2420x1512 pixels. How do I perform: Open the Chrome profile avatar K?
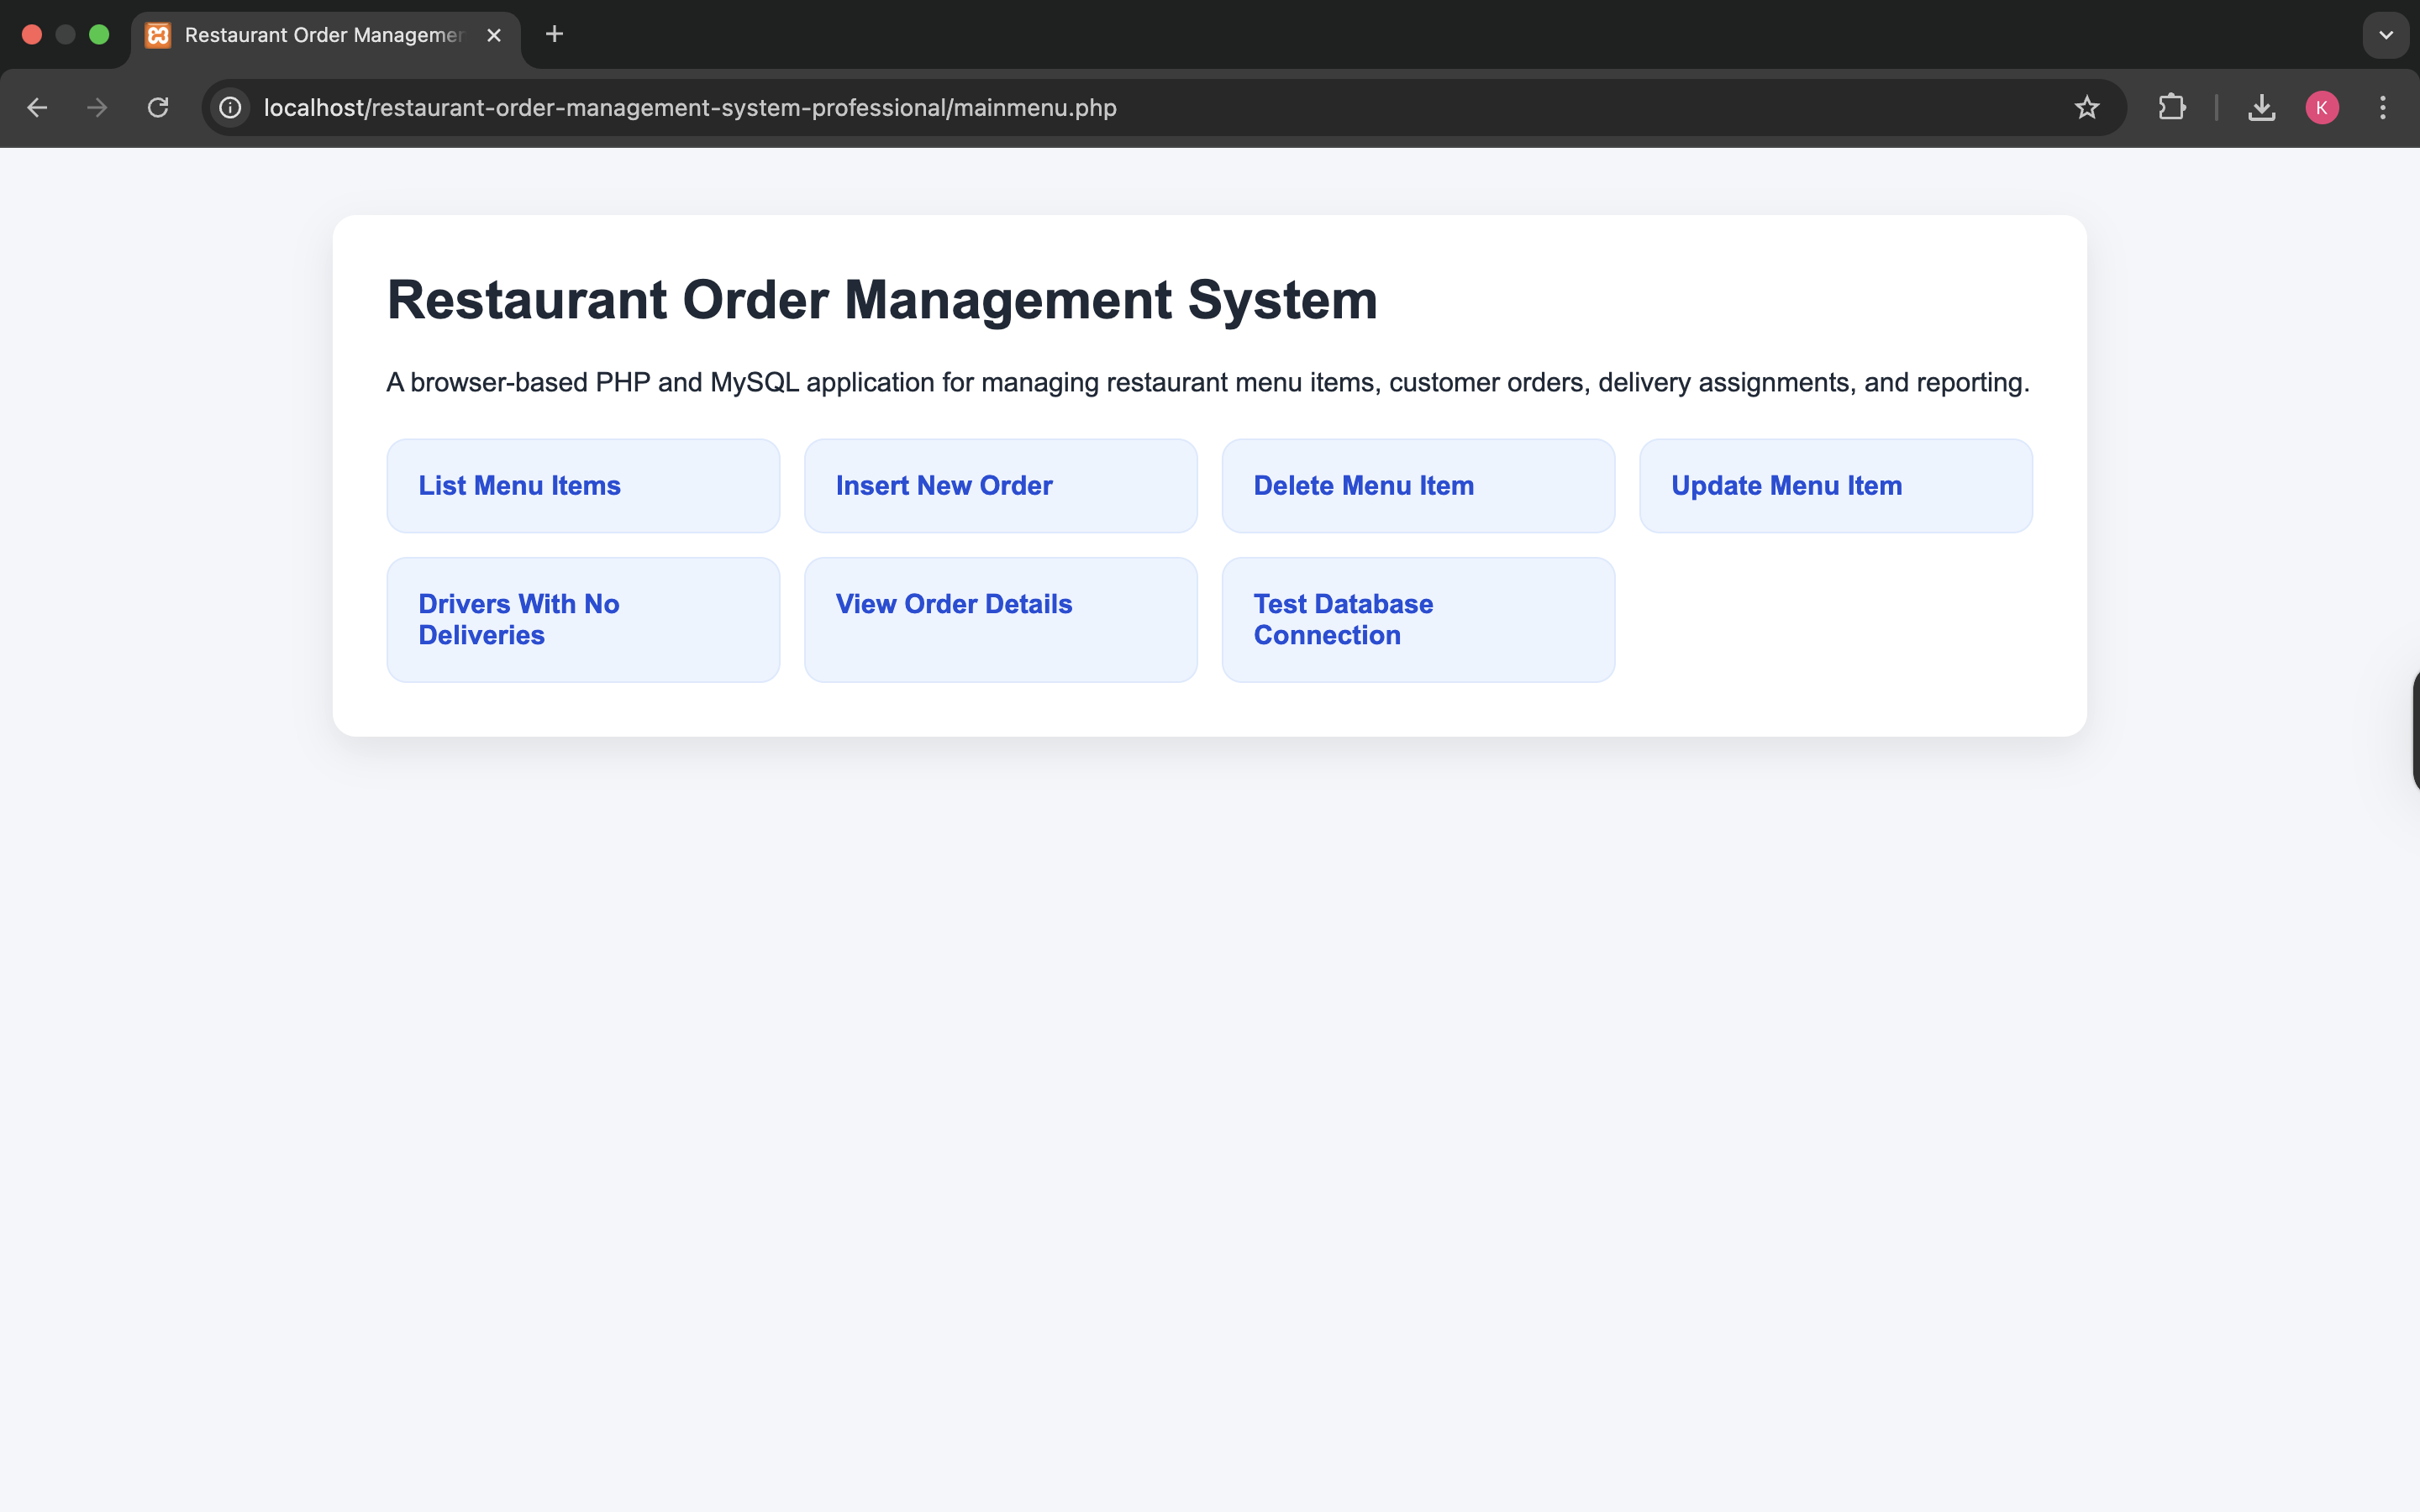[x=2321, y=108]
